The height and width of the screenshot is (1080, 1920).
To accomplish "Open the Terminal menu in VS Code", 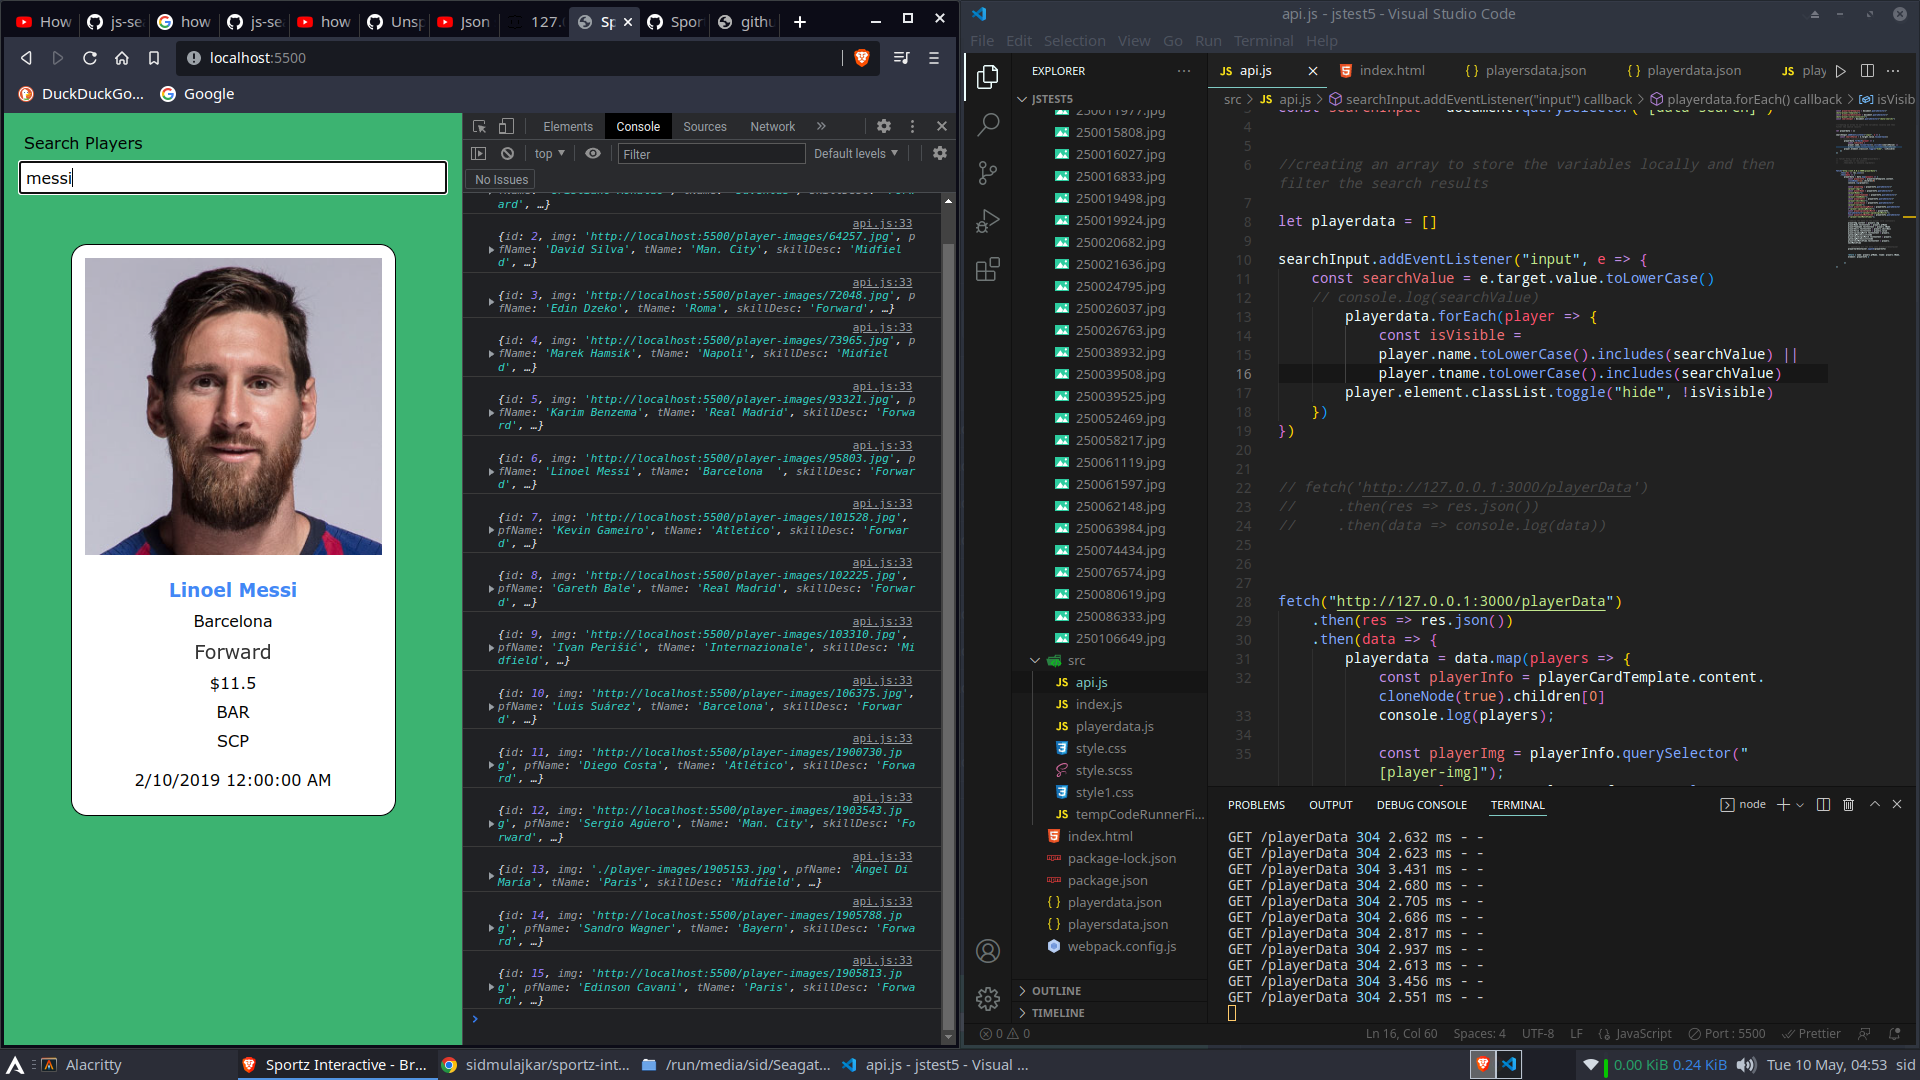I will [1263, 41].
